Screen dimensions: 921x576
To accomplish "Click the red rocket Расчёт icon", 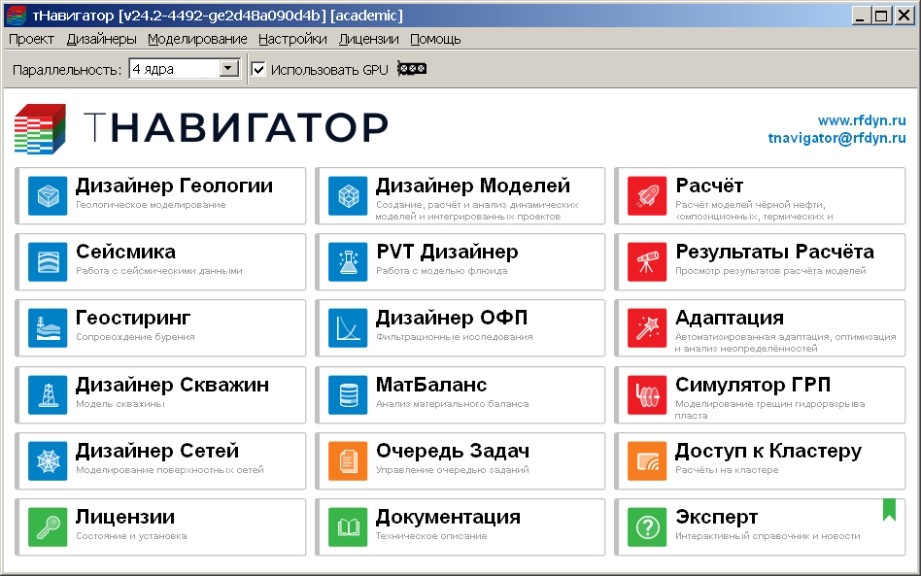I will (x=647, y=196).
